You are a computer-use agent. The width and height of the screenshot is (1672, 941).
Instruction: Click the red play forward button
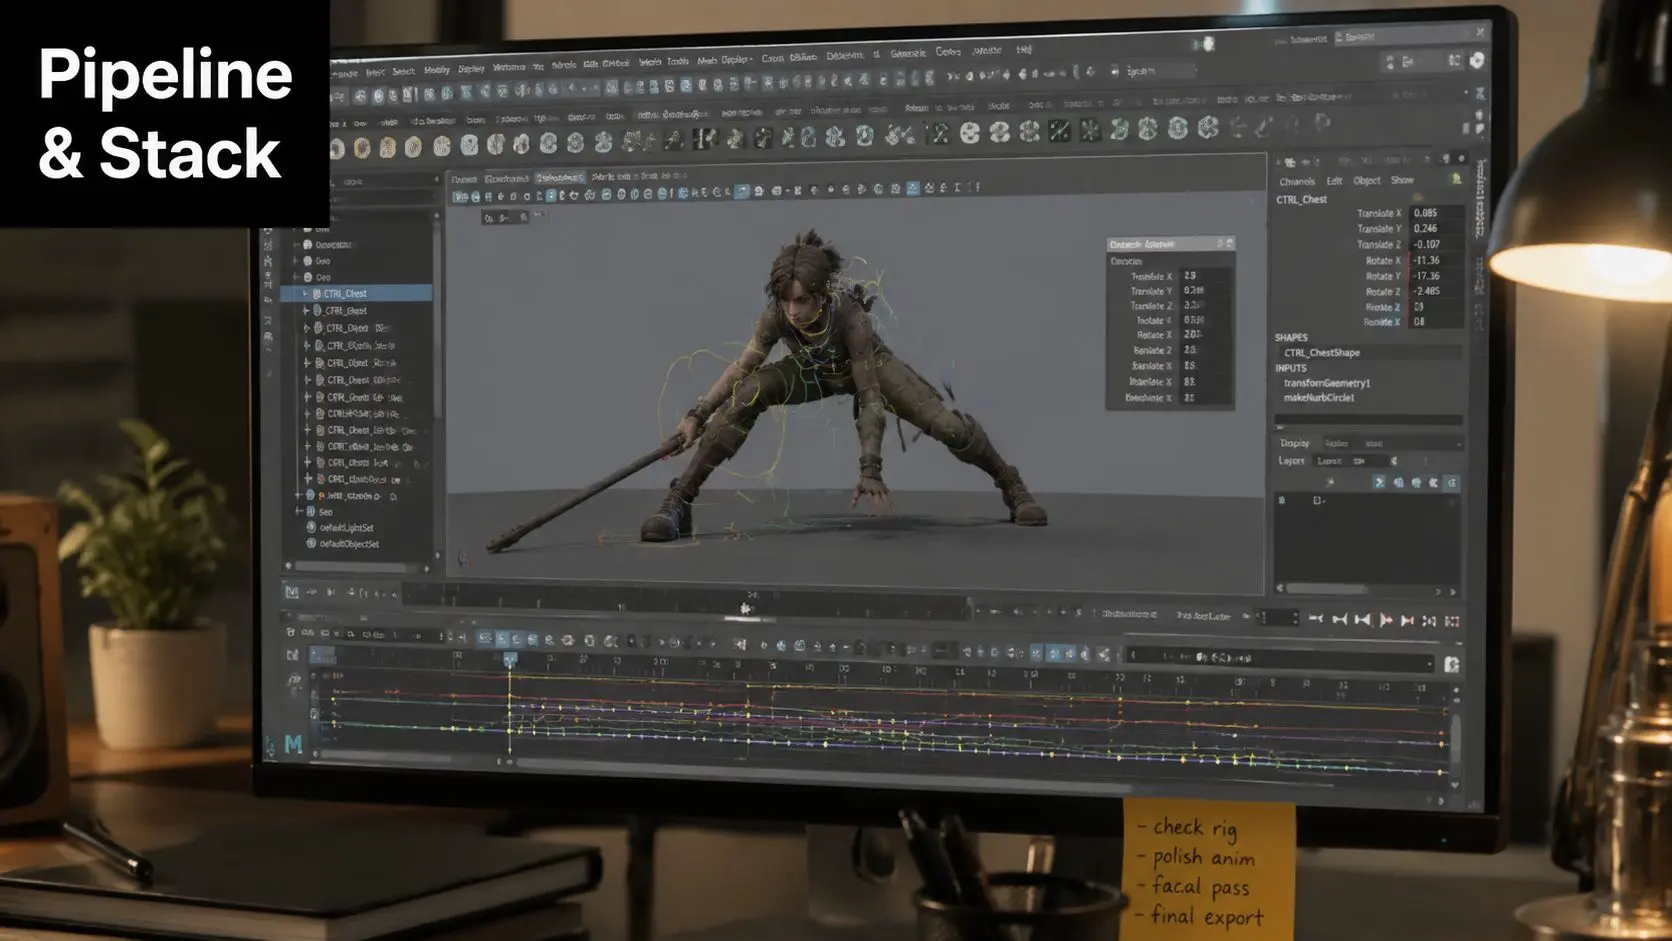tap(1385, 620)
